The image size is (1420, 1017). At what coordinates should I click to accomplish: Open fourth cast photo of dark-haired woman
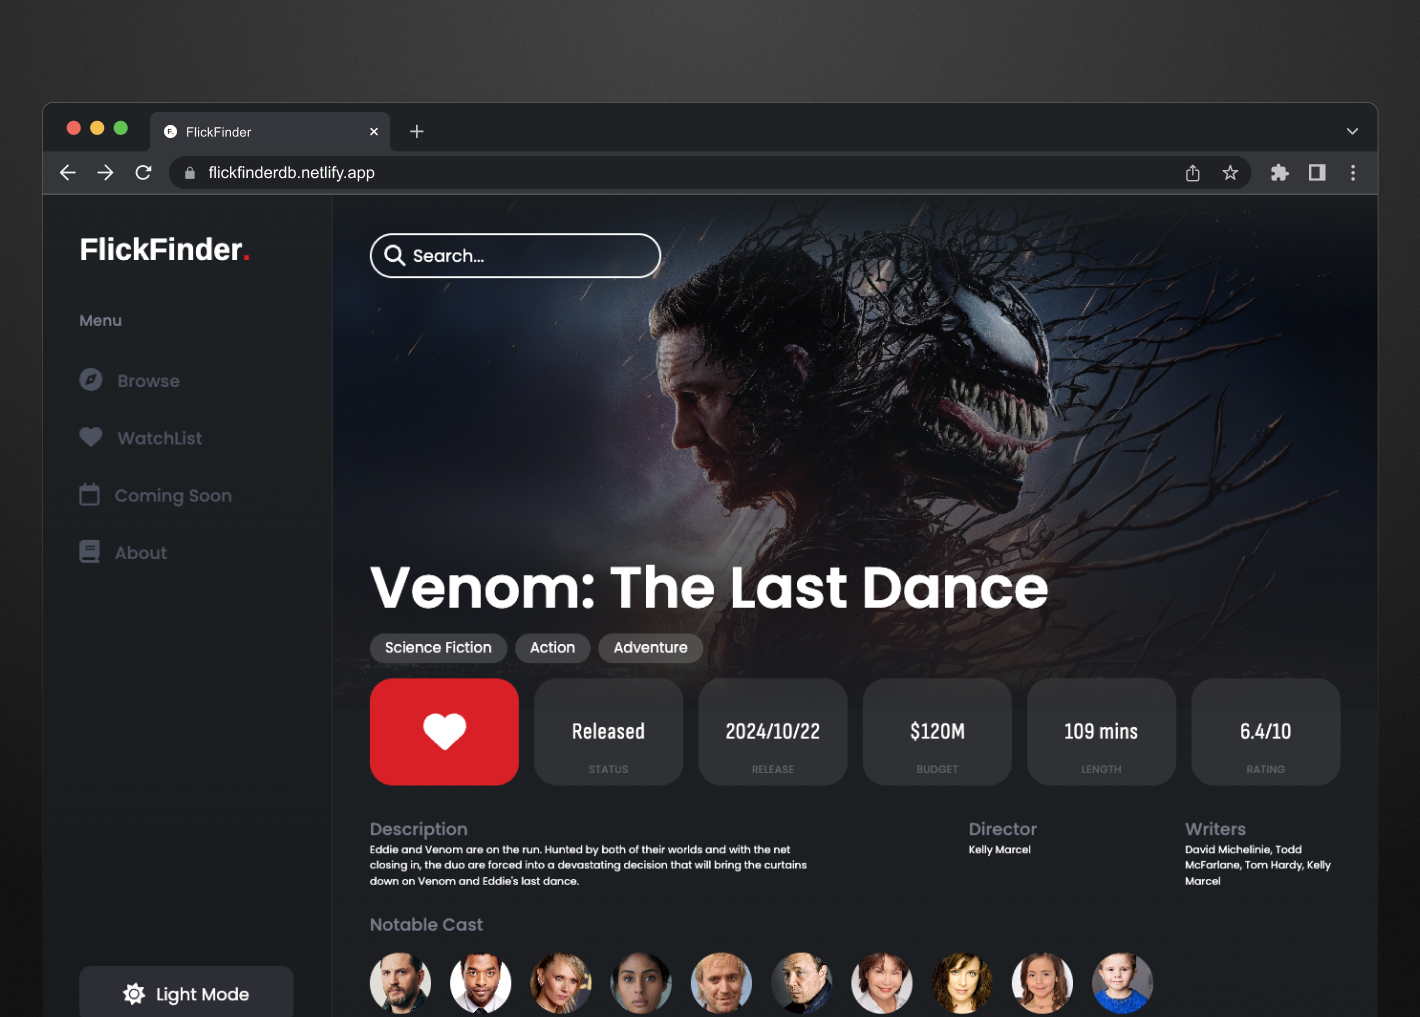tap(641, 983)
